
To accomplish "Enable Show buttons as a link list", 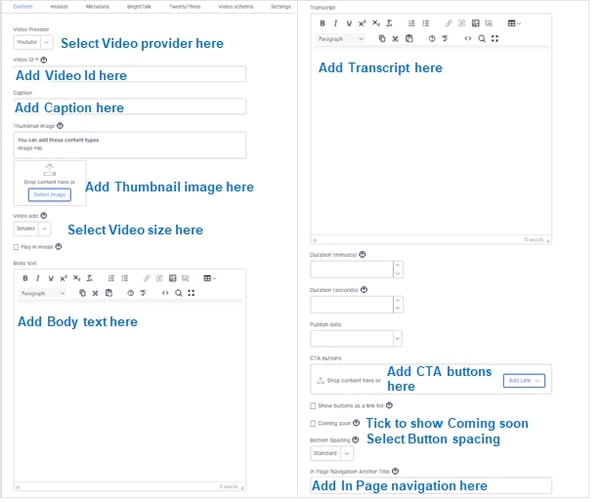I will coord(314,405).
